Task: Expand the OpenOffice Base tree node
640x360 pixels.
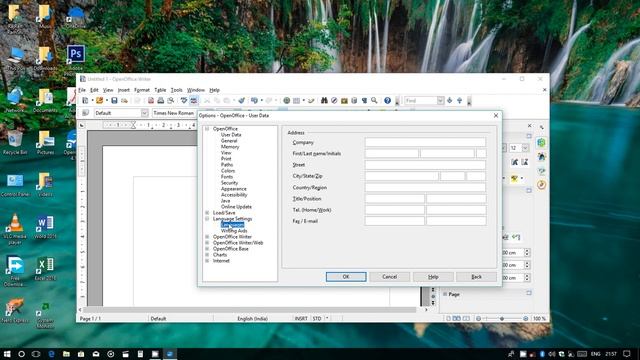Action: coord(207,249)
